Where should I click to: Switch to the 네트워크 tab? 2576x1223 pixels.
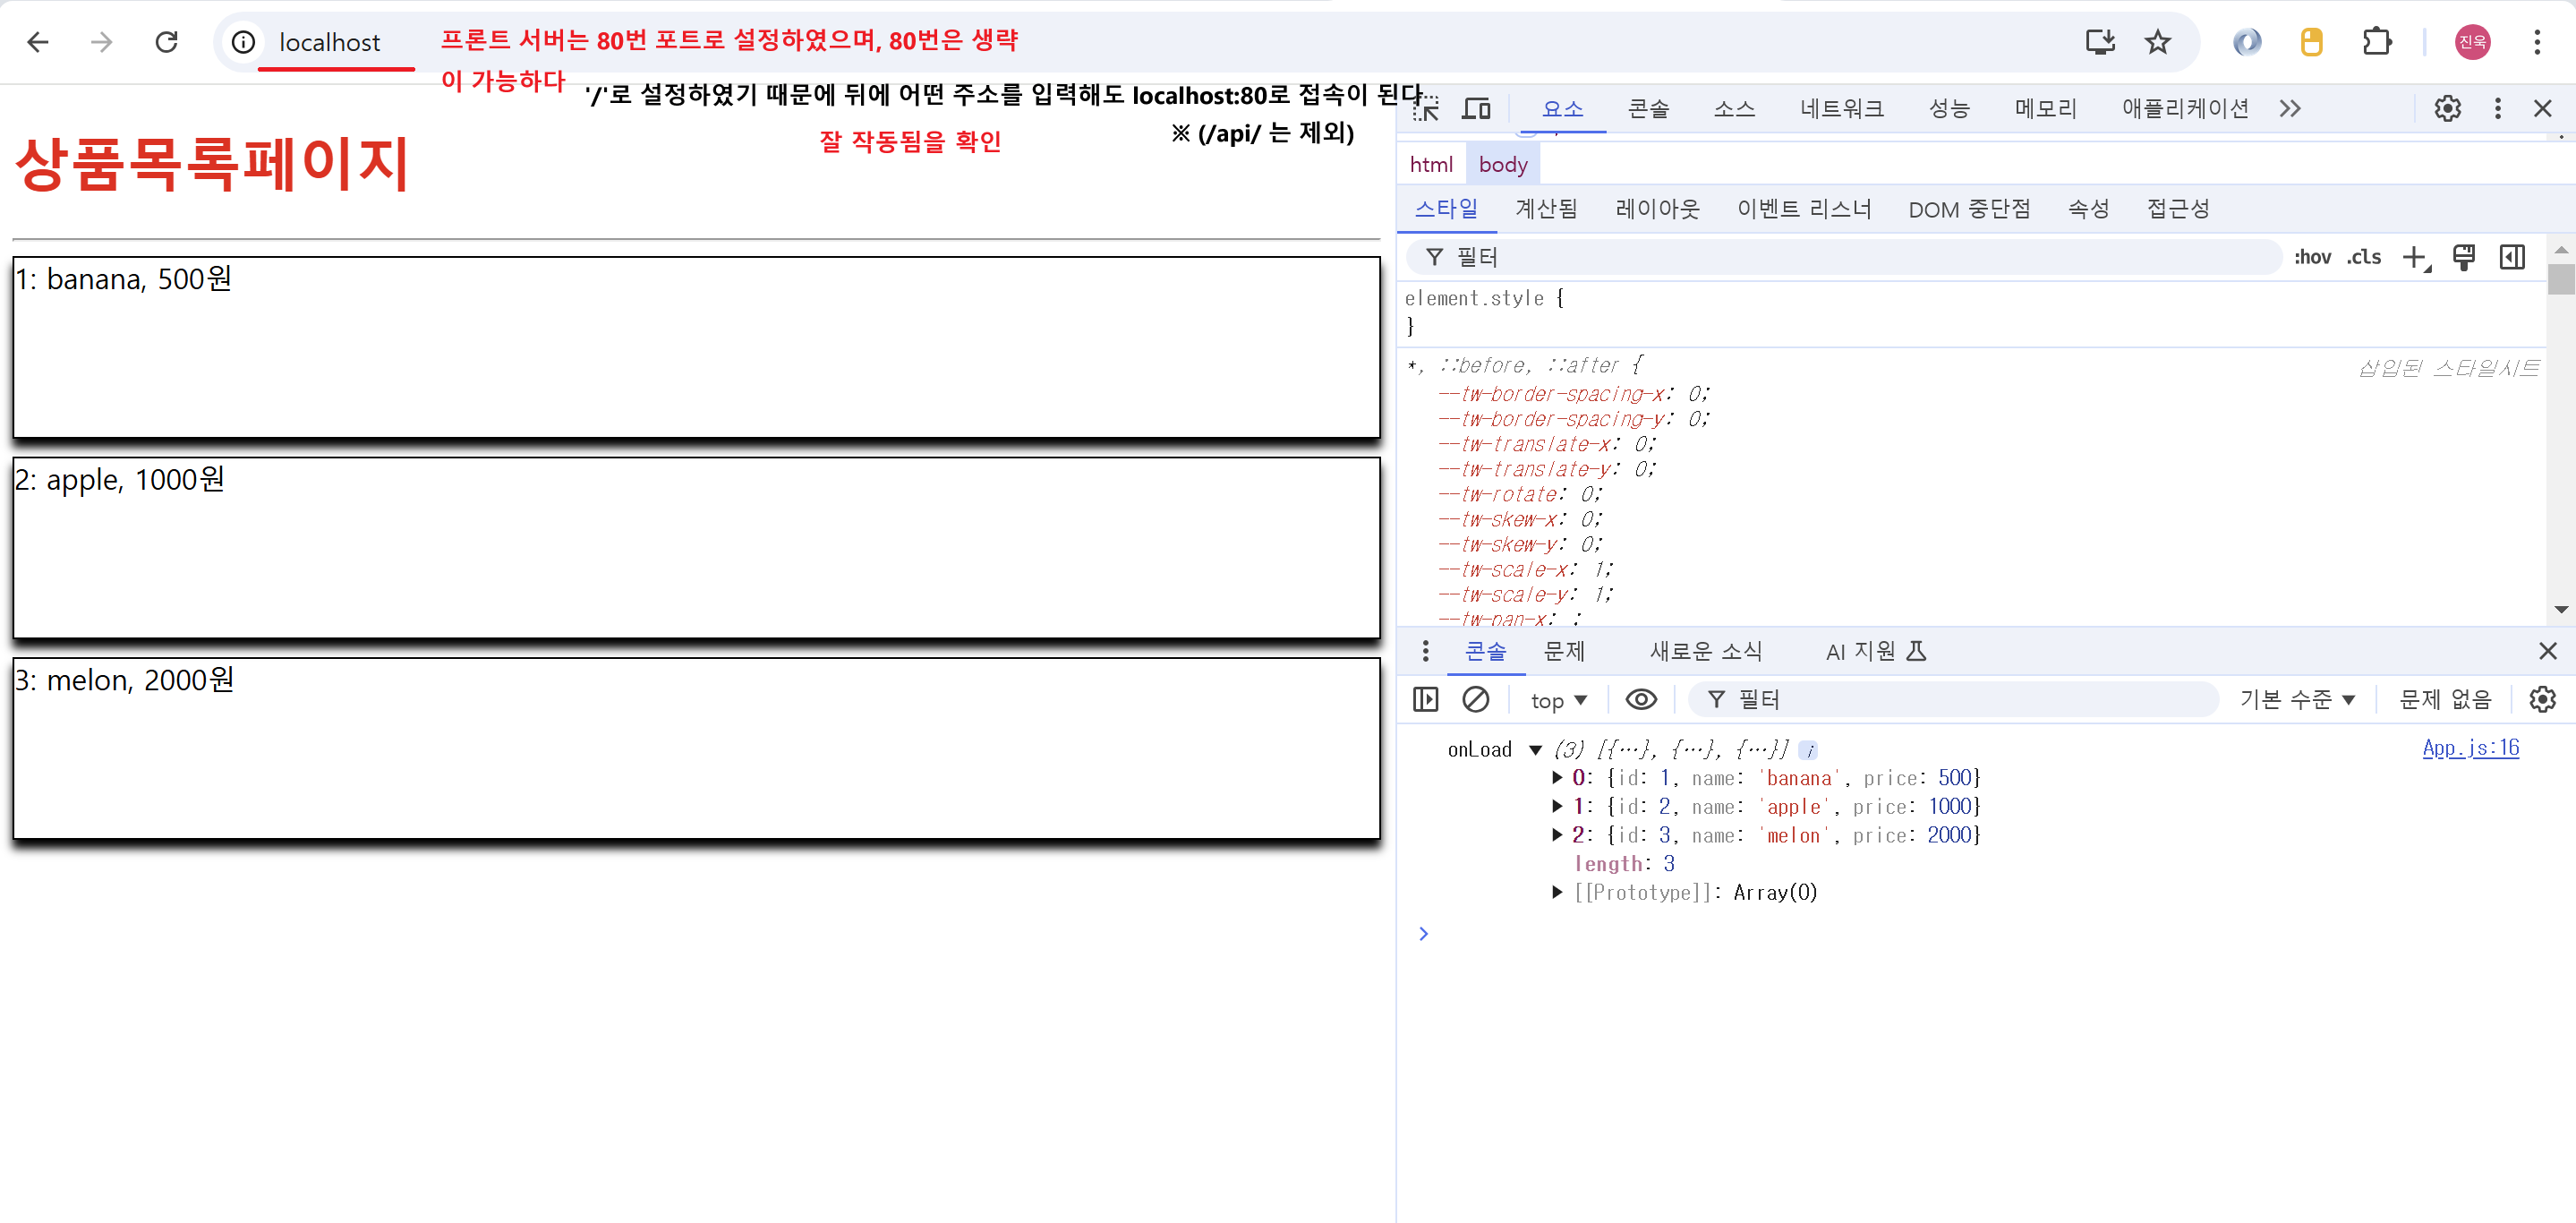coord(1841,108)
